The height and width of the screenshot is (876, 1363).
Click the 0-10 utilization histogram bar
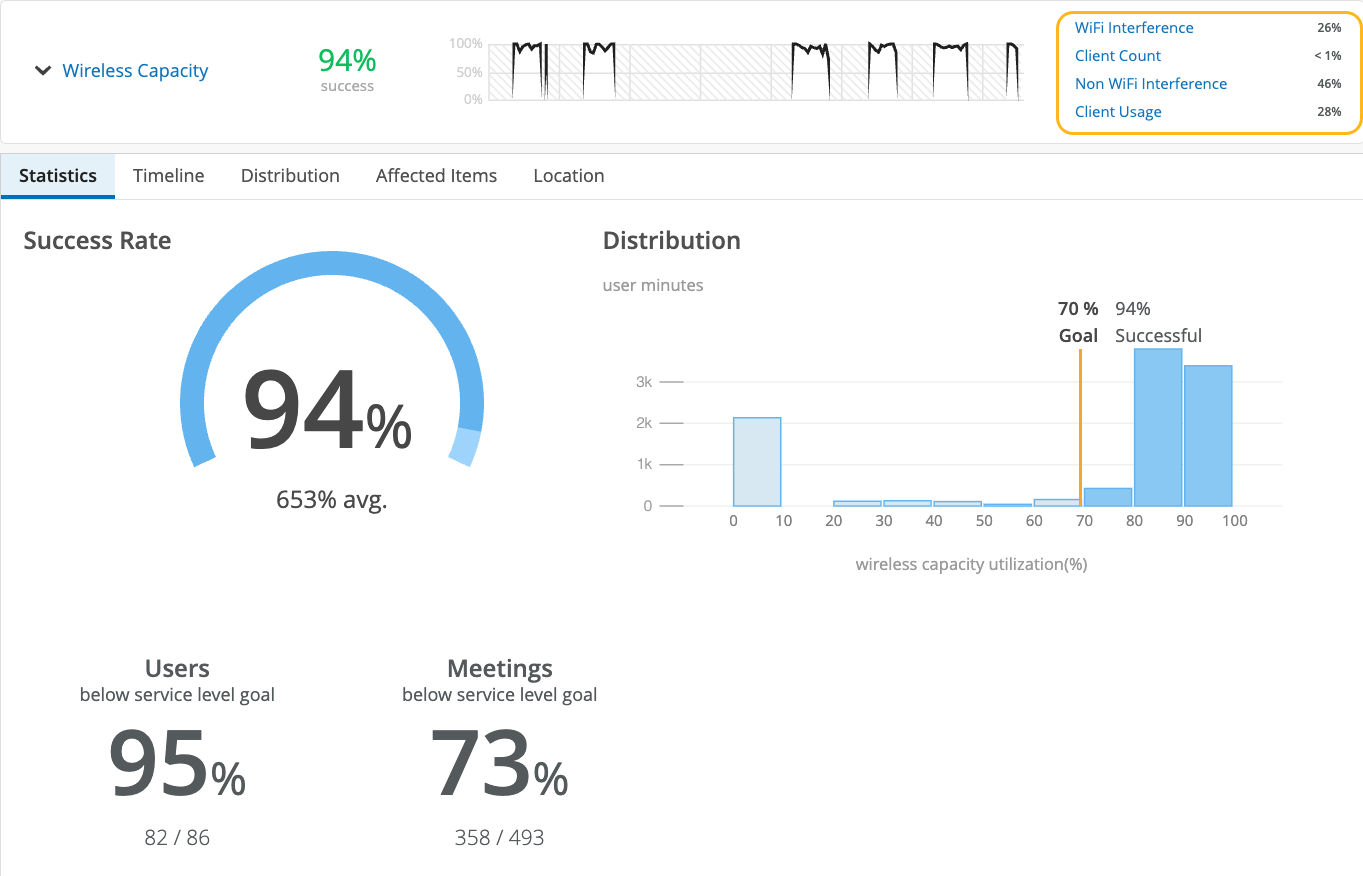pyautogui.click(x=757, y=462)
